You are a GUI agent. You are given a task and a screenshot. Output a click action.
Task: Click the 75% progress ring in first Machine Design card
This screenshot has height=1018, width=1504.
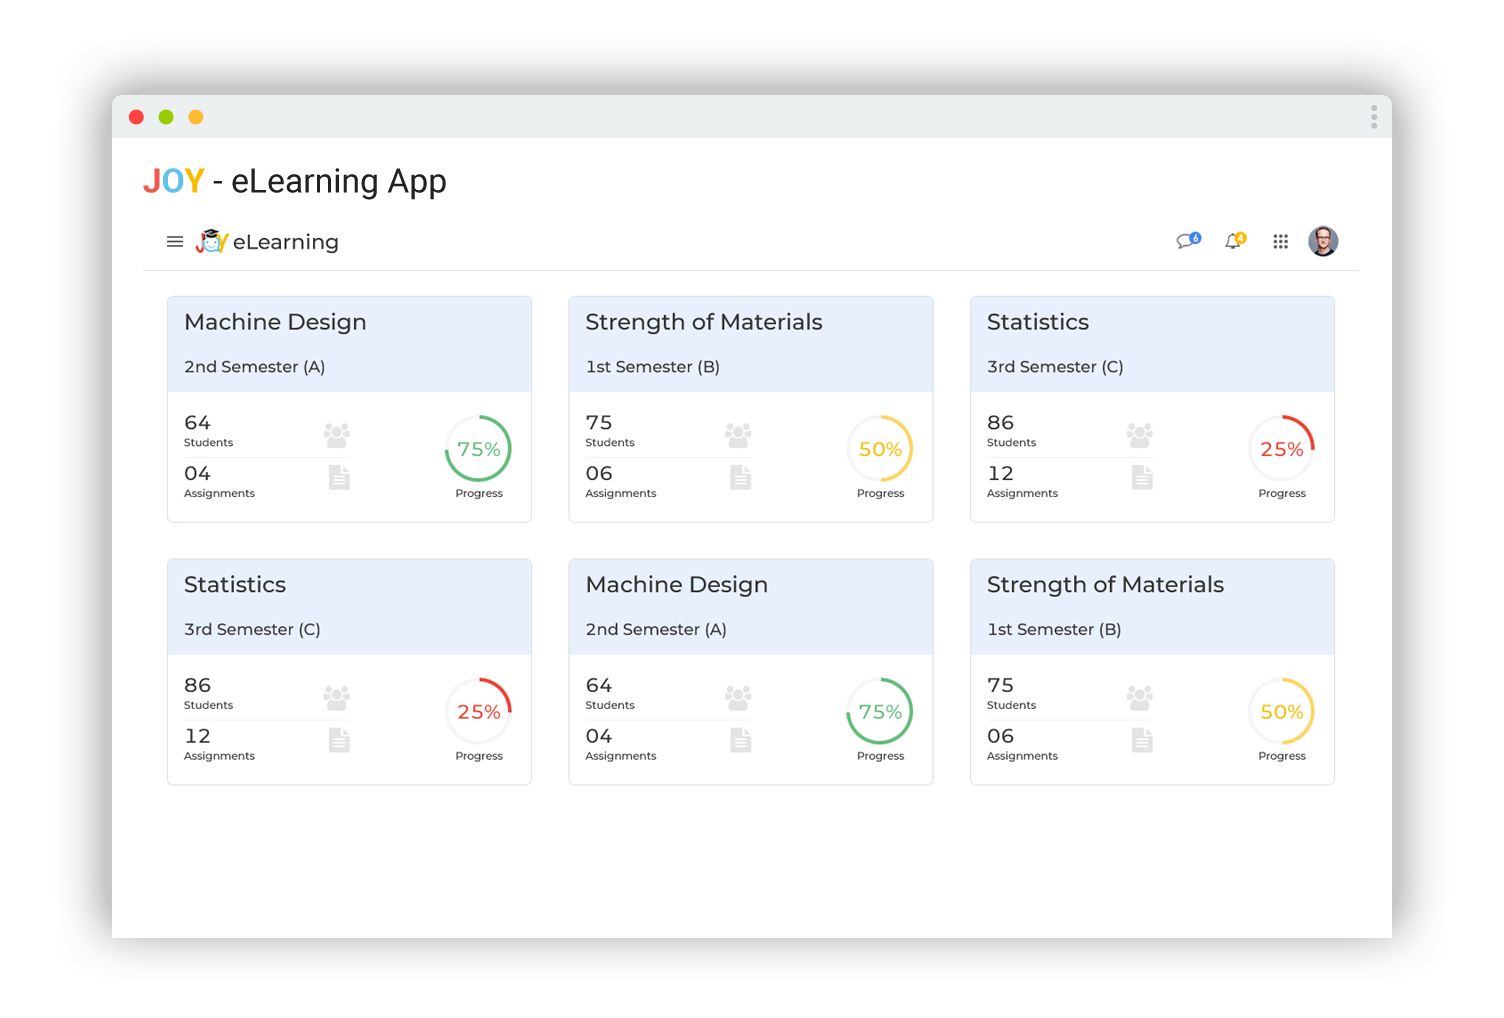478,449
